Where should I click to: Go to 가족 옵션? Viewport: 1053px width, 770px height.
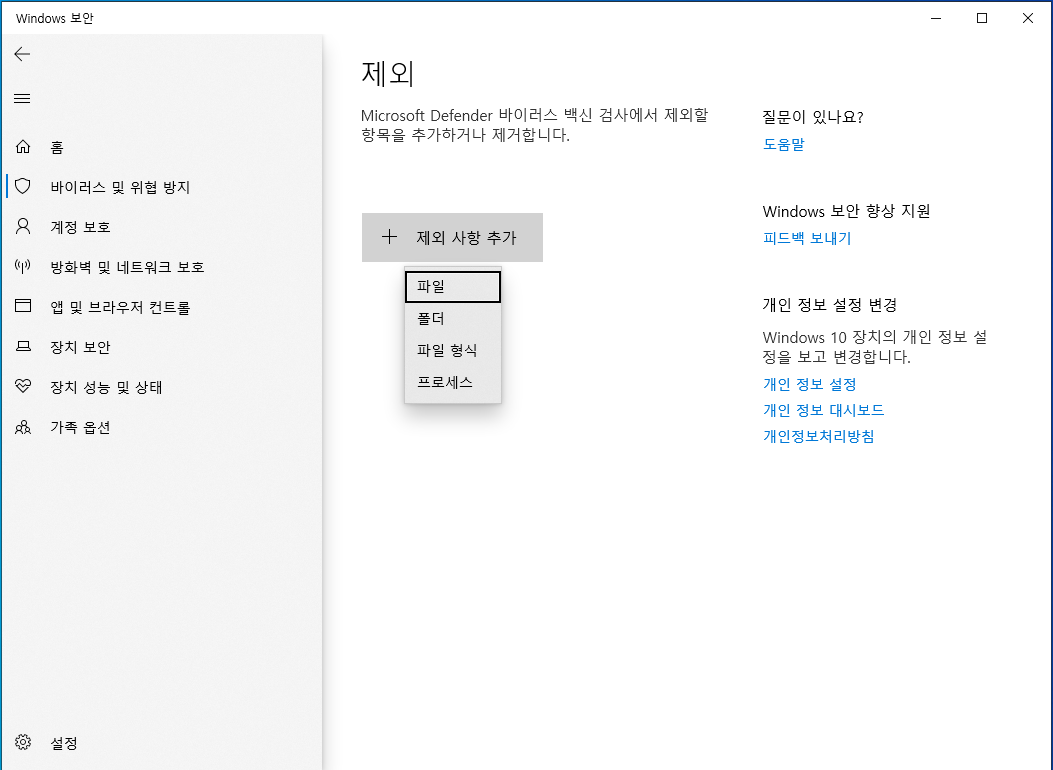[x=80, y=428]
